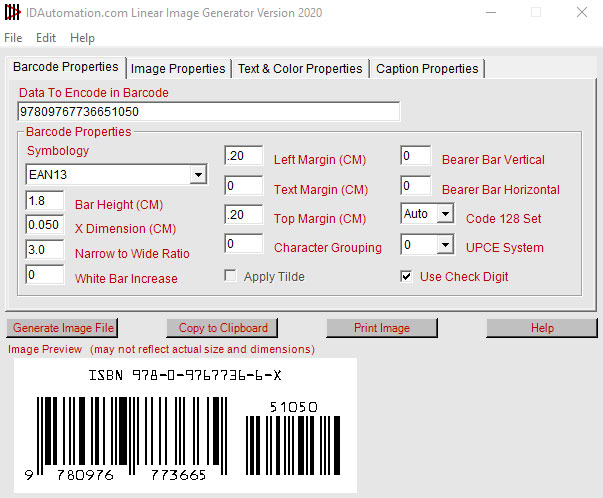The width and height of the screenshot is (603, 498).
Task: Click the Use Check Digit label
Action: coord(464,276)
